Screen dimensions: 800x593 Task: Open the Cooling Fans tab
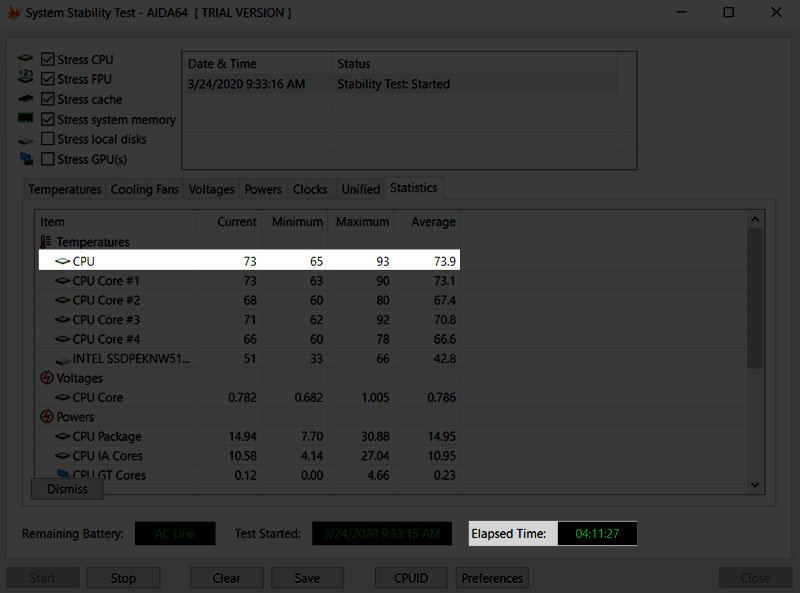coord(145,189)
